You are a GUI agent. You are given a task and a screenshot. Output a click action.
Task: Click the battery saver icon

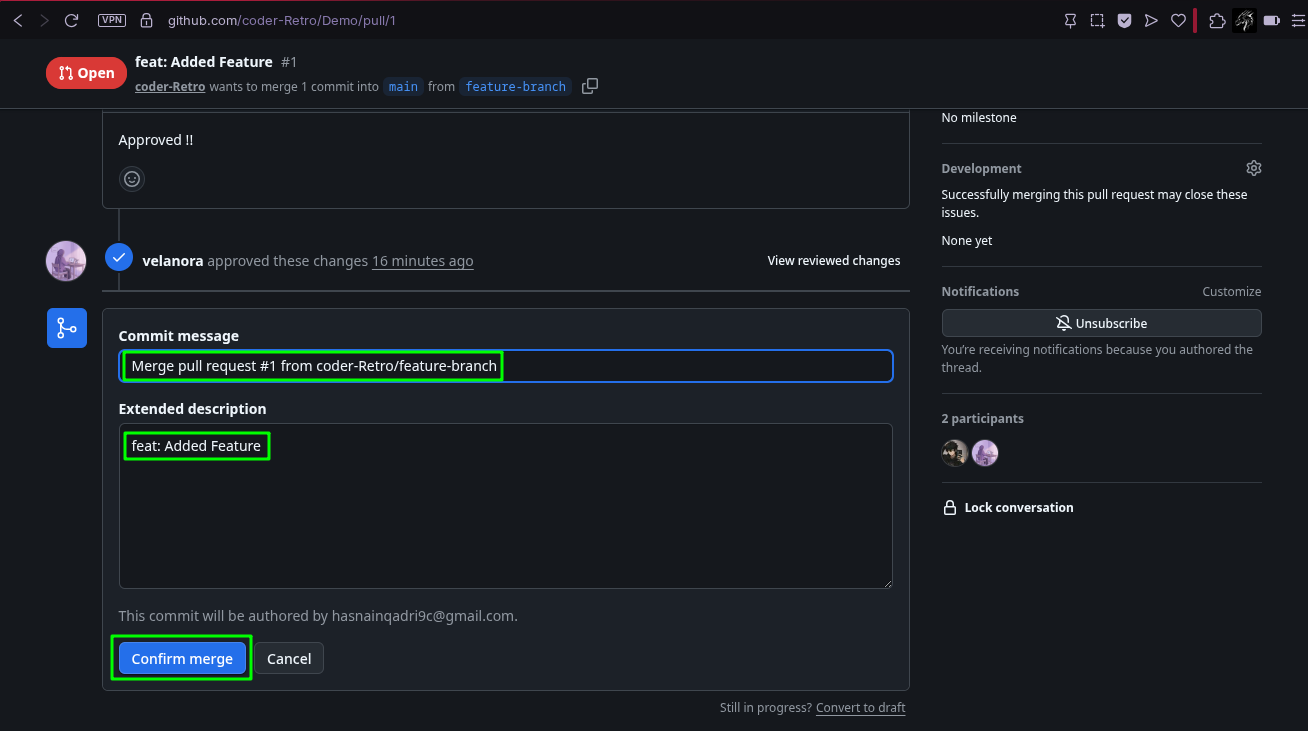[1272, 20]
